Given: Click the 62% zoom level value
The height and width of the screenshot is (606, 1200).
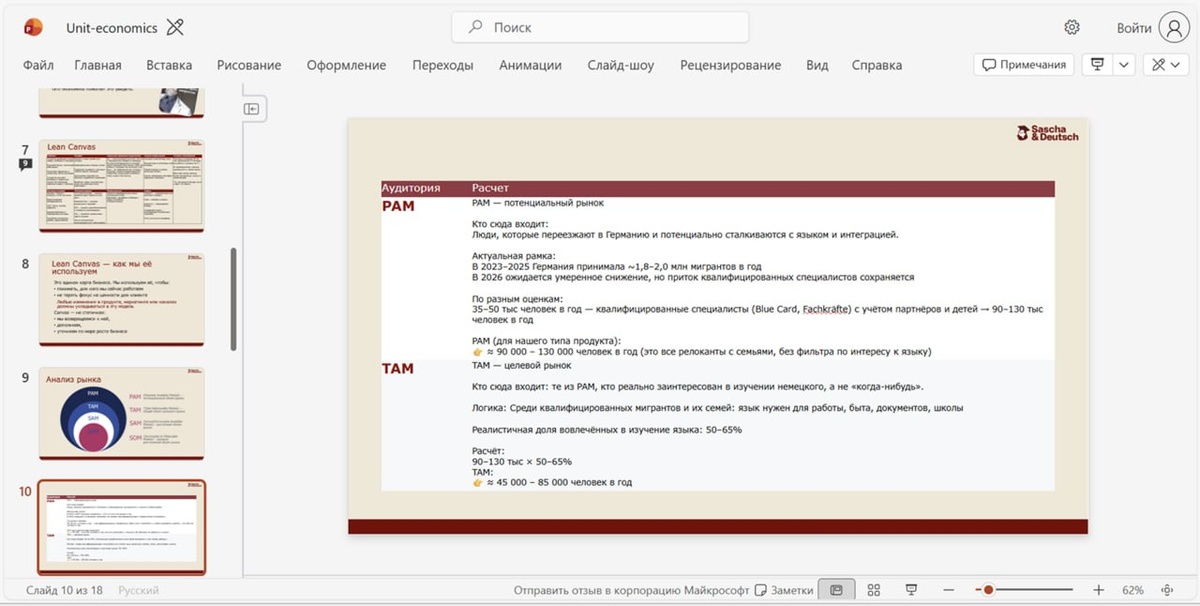Looking at the screenshot, I should 1133,590.
